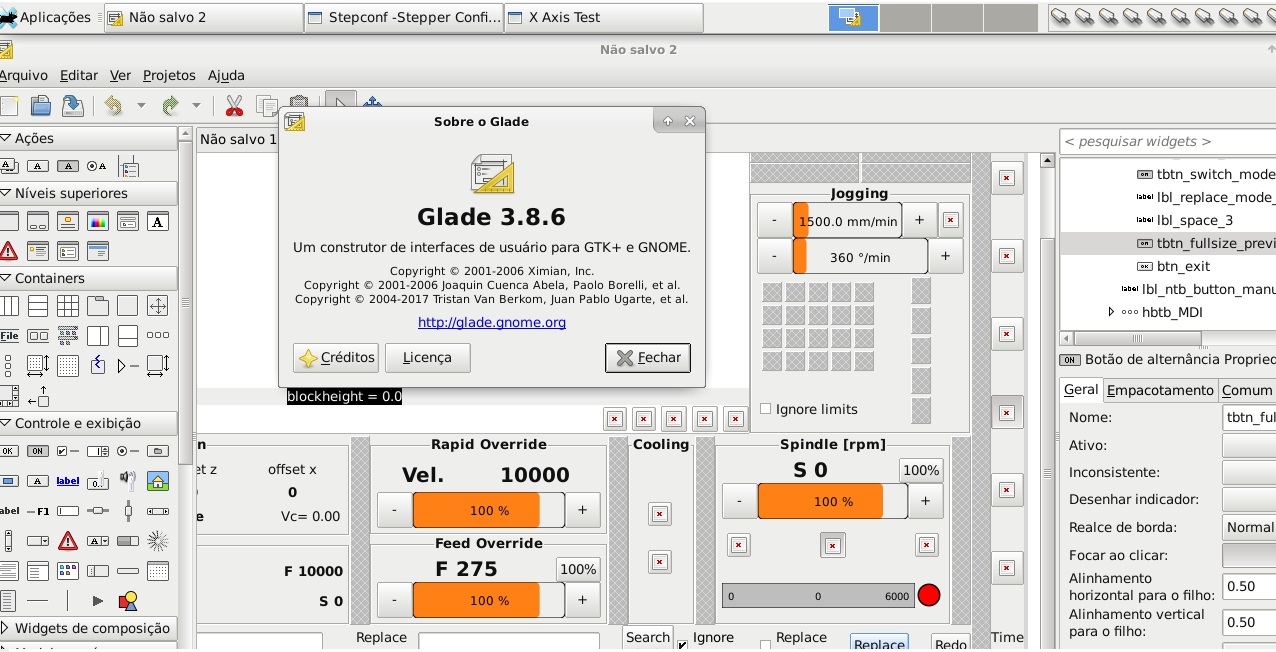
Task: Click the Rapid Override 100% slider
Action: pyautogui.click(x=489, y=510)
